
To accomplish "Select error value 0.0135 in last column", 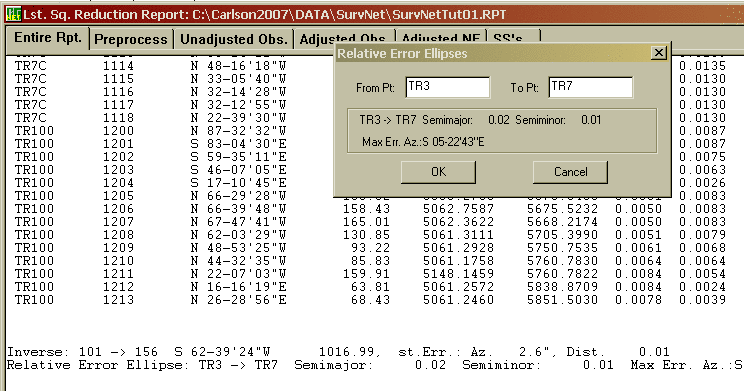I will pos(702,66).
